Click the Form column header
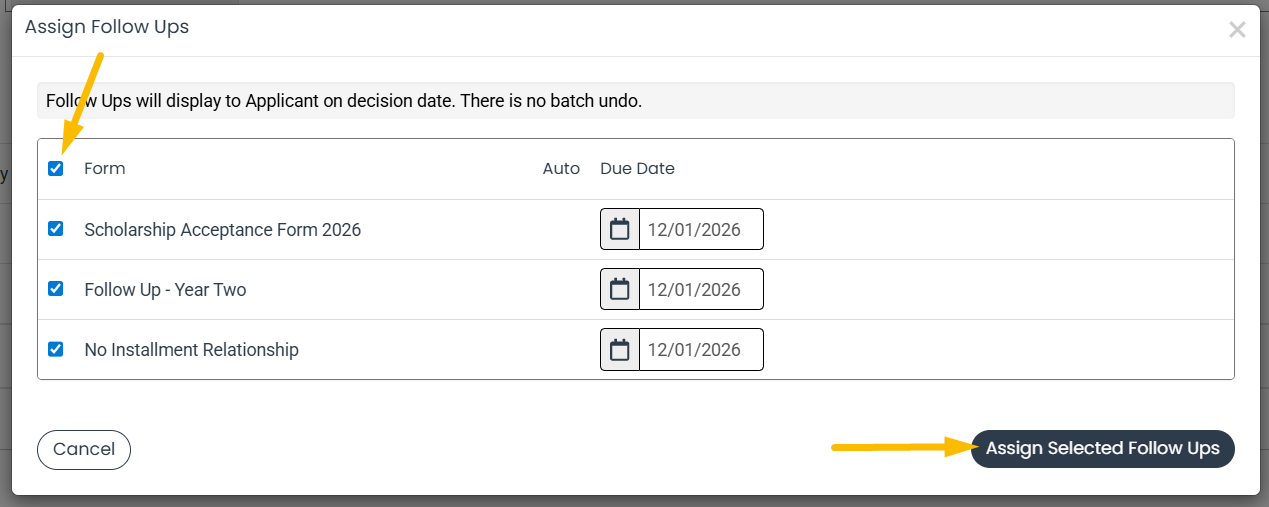1269x507 pixels. 105,168
